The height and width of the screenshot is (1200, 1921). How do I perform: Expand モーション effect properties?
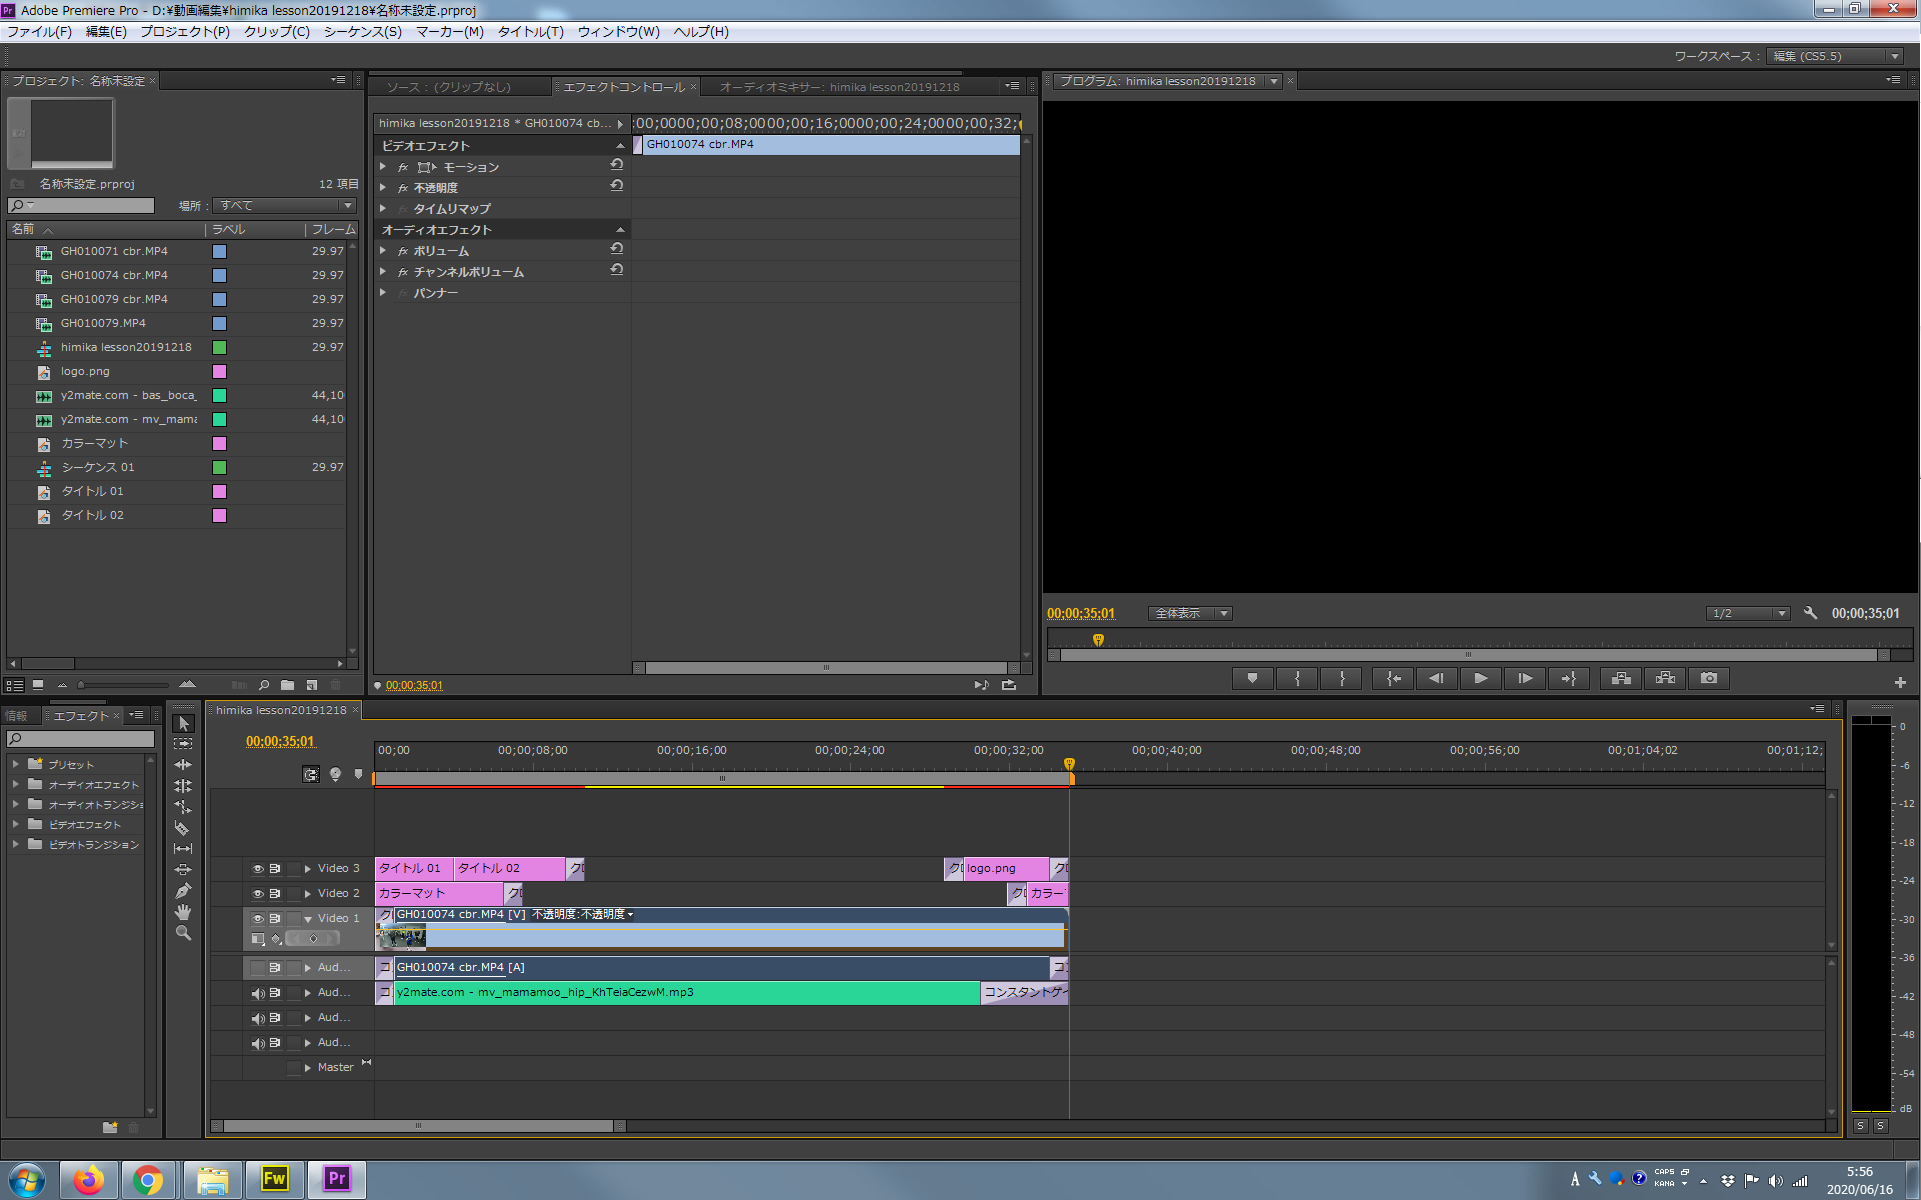[x=383, y=167]
